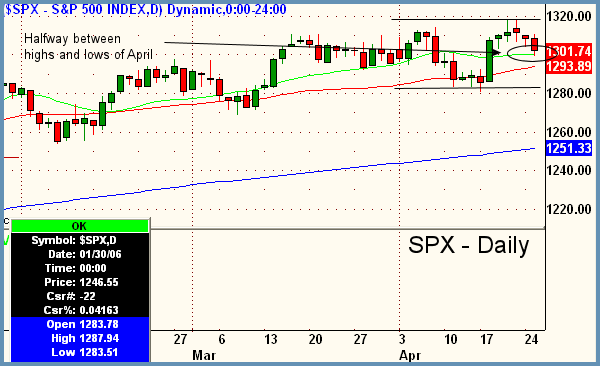
Task: Click the green OK button
Action: click(80, 226)
